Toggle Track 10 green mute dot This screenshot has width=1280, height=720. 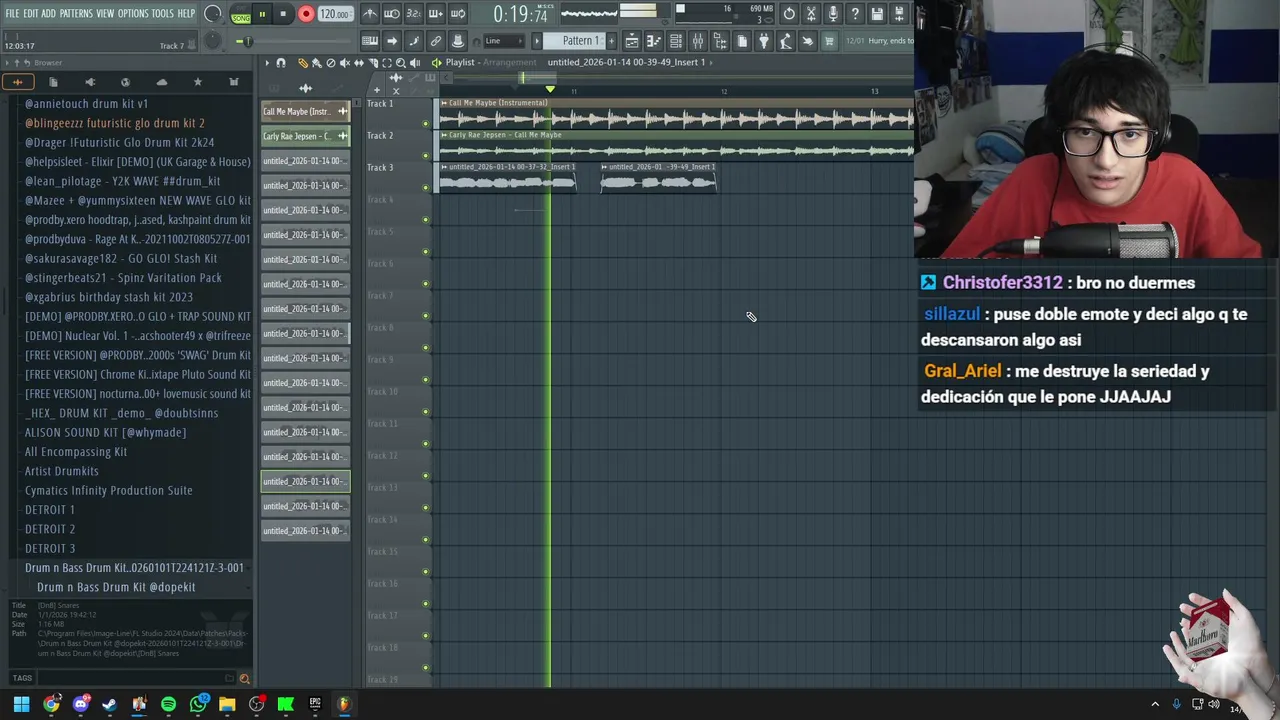point(426,411)
